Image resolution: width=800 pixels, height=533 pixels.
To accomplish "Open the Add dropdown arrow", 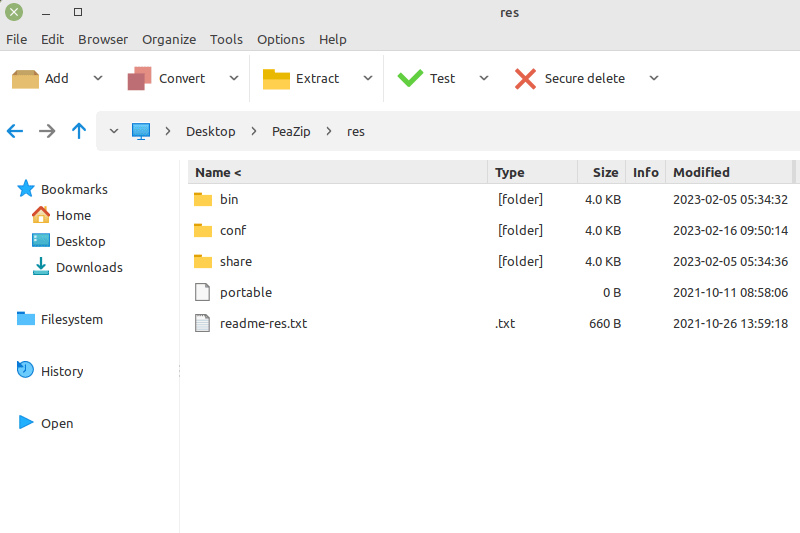I will [x=97, y=78].
